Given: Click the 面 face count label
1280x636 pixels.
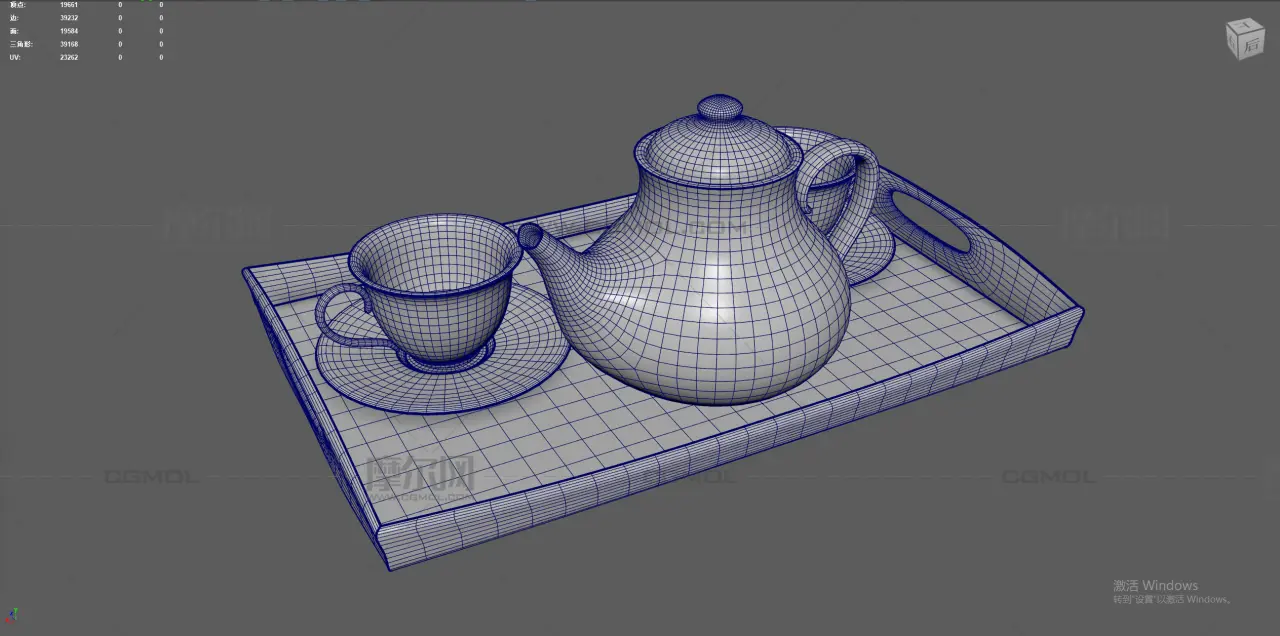Looking at the screenshot, I should pyautogui.click(x=13, y=31).
